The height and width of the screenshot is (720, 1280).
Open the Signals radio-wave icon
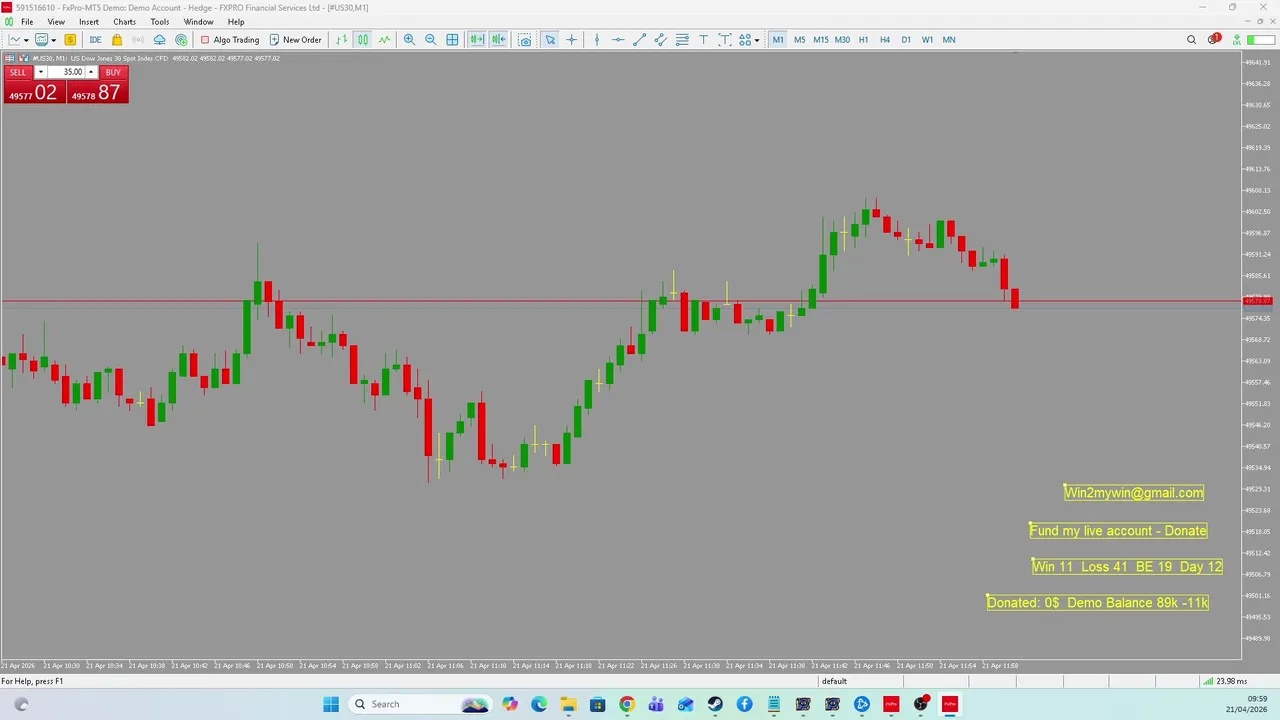pos(138,40)
